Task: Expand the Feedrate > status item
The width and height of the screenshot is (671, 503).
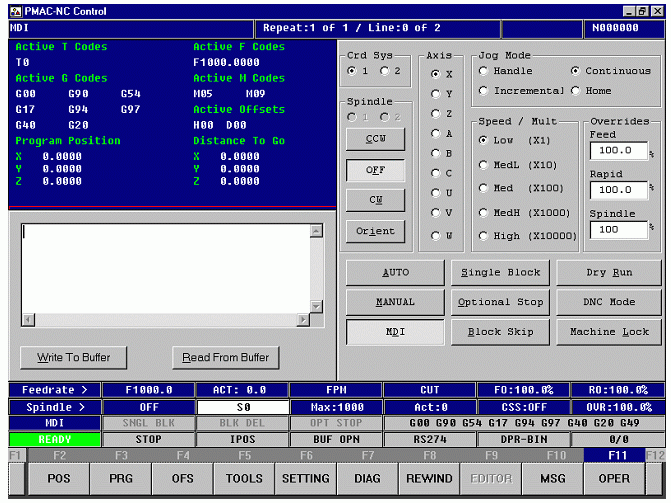Action: 55,390
